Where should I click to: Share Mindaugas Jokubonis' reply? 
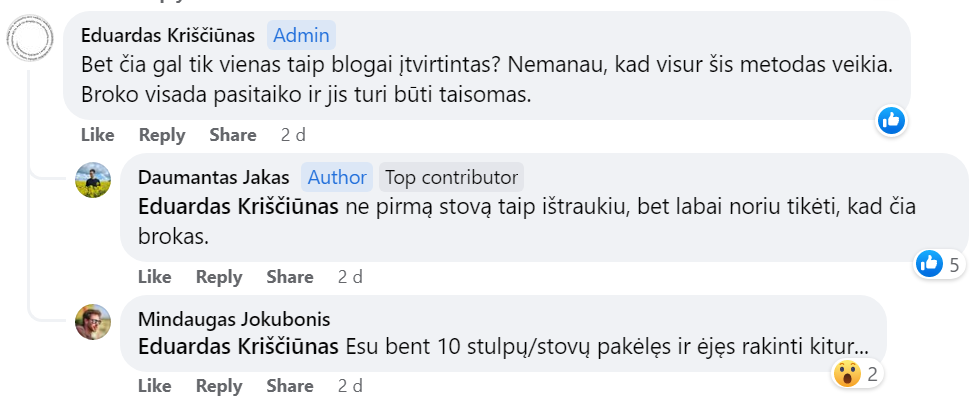click(290, 385)
